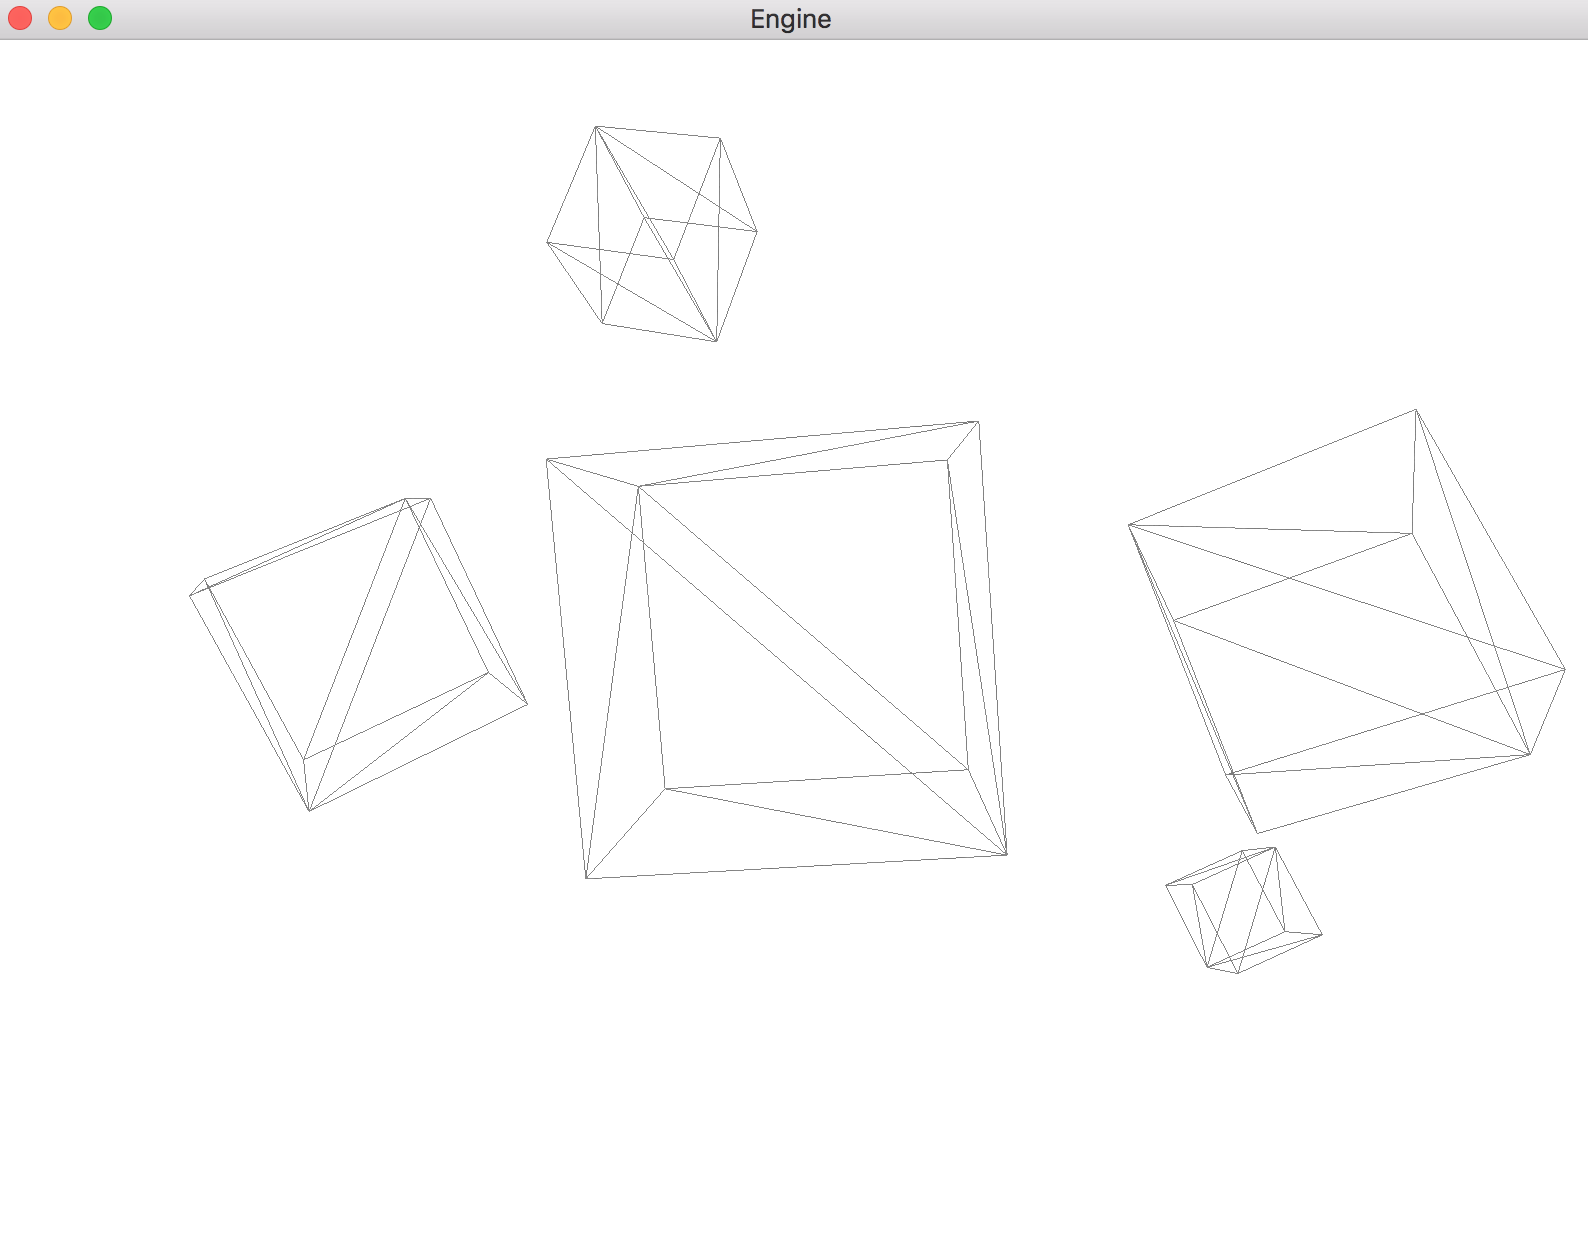Select the smallest wireframe cube

coord(1244,910)
